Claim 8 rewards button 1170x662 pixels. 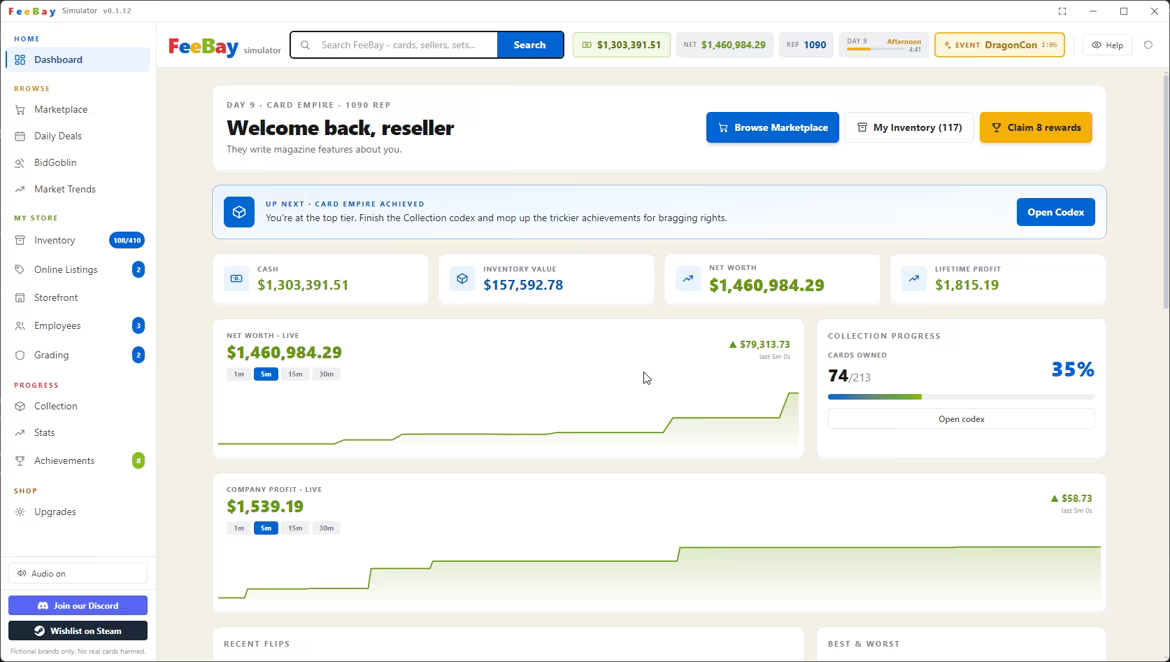(x=1036, y=128)
